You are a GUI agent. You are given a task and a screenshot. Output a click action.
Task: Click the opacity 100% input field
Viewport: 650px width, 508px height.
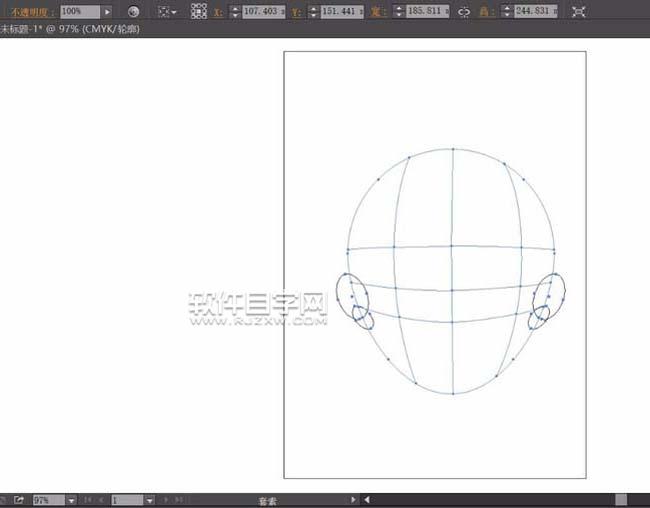tap(78, 11)
